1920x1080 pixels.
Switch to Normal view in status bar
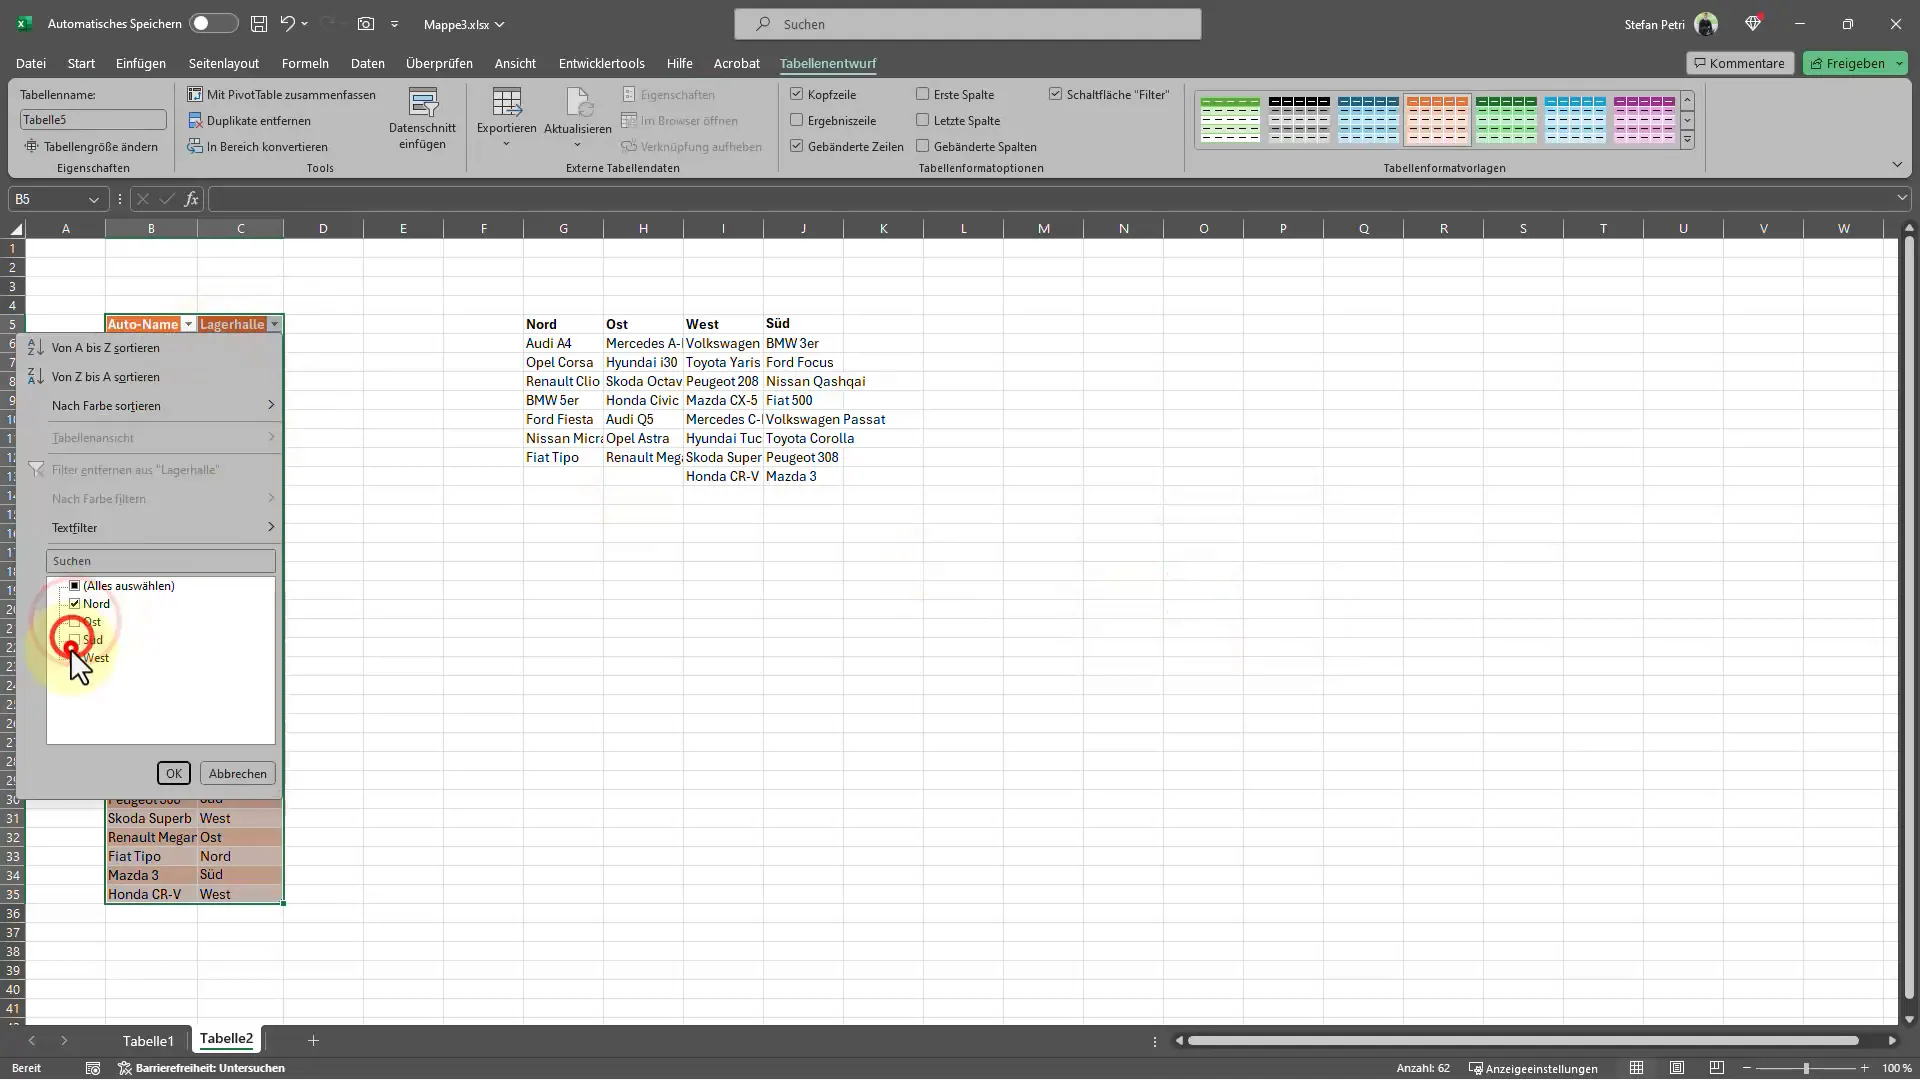click(x=1636, y=1068)
